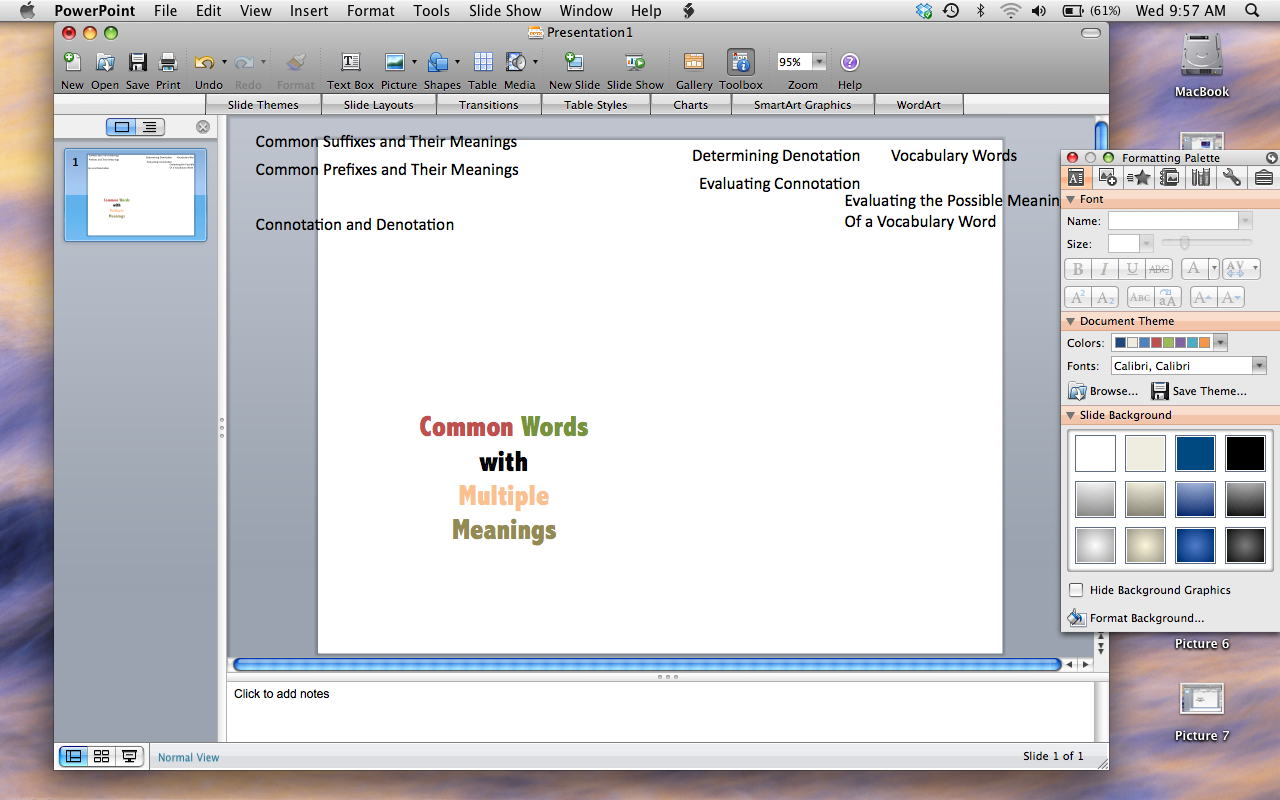Insert a Table using toolbar icon
1280x800 pixels.
coord(483,63)
